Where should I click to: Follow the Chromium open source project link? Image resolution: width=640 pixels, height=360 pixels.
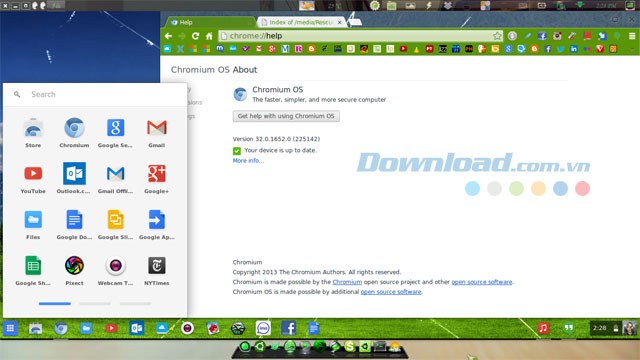(x=347, y=282)
